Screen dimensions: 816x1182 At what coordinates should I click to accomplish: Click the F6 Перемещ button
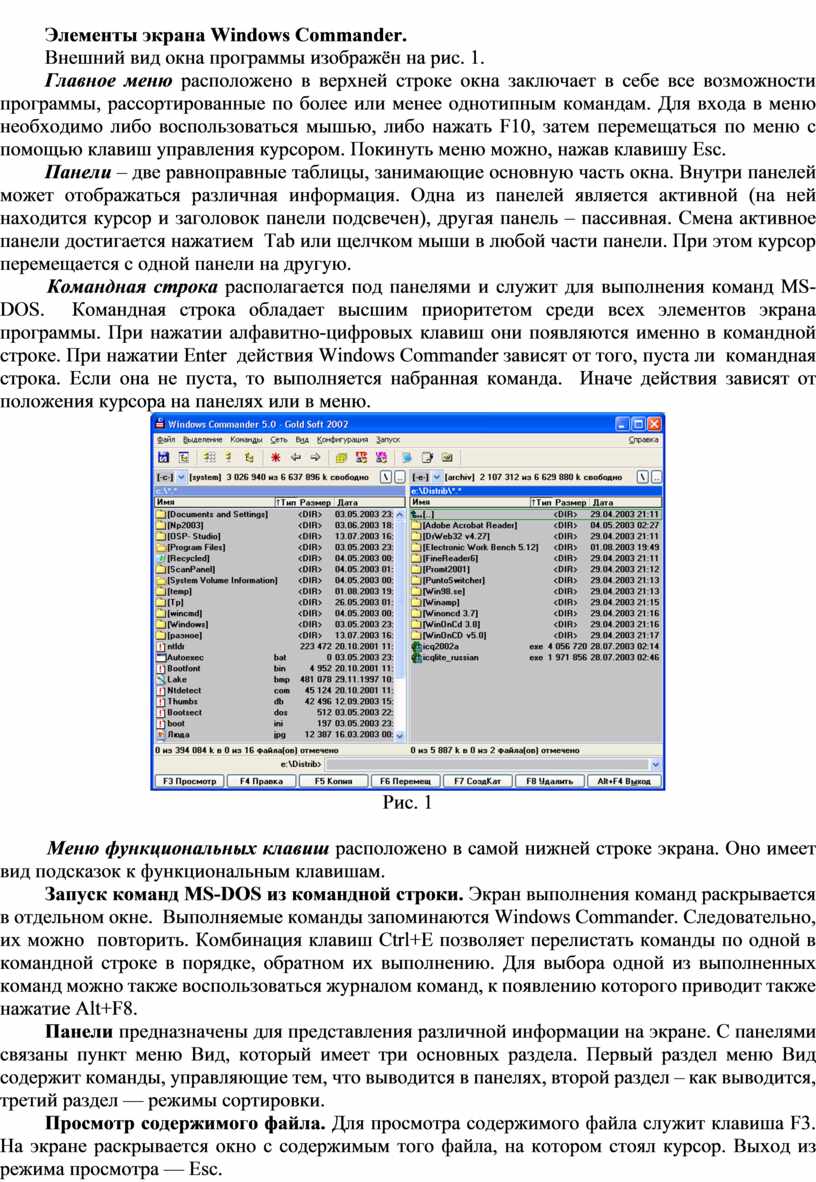405,781
